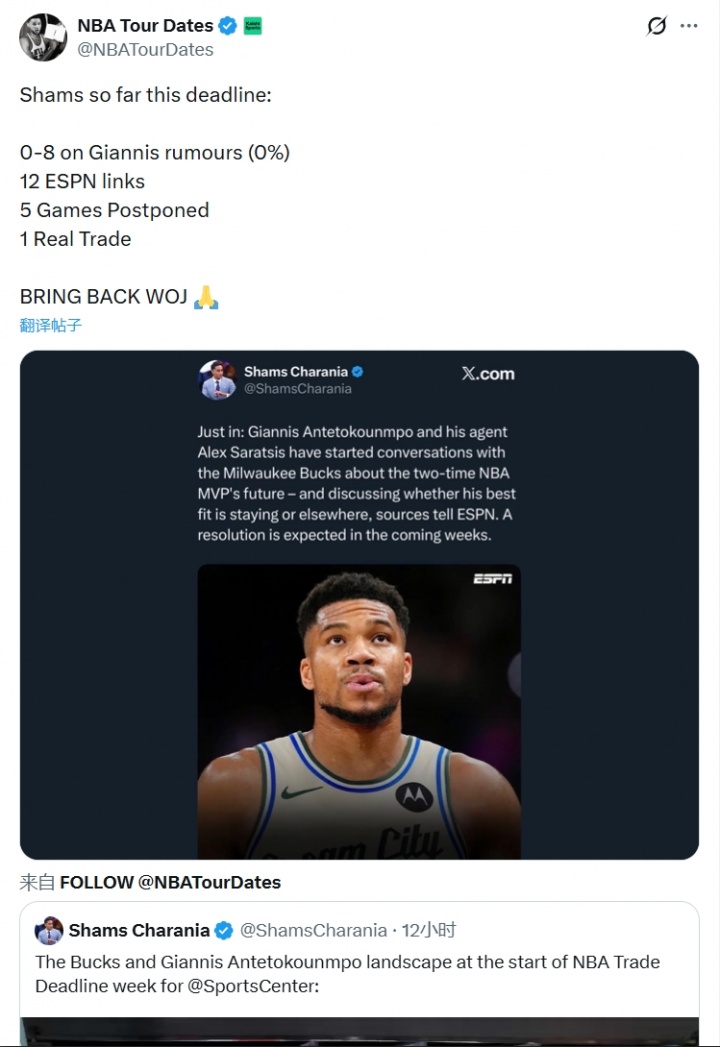Screen dimensions: 720x1047
Task: Click the blue verified badge on NBA Tour Dates
Action: click(229, 26)
